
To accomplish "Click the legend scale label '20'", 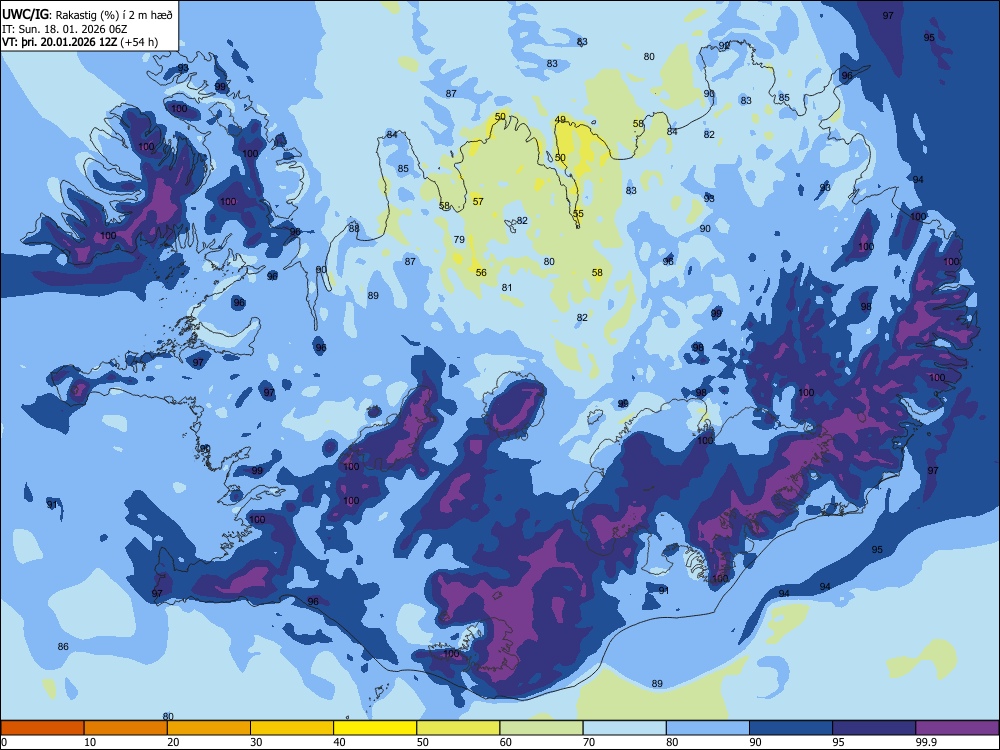I will click(x=173, y=742).
